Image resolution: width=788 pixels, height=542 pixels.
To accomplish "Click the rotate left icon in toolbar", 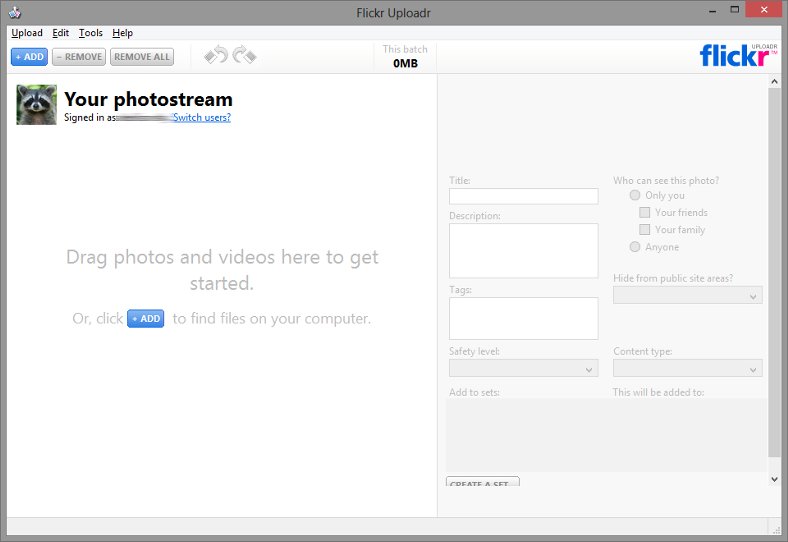I will coord(217,55).
